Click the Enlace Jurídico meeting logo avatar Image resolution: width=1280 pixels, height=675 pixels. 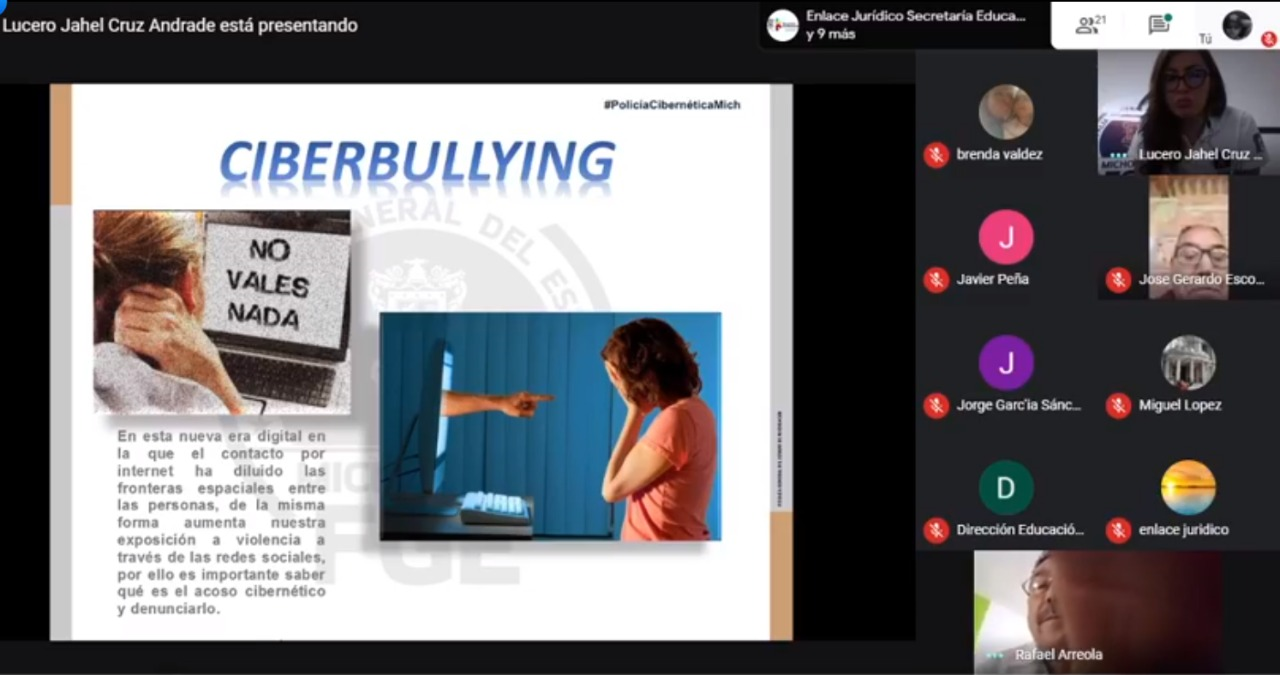coord(782,25)
